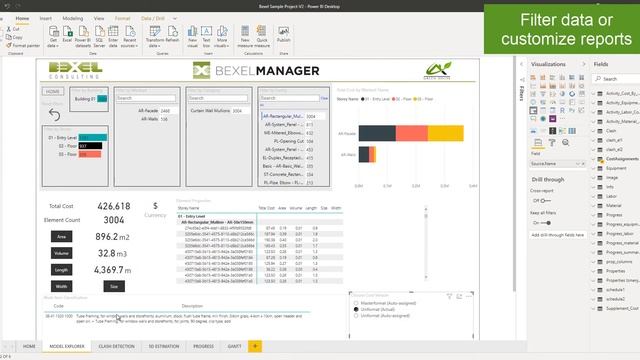Click the Quick measure ribbon icon
This screenshot has height=360, width=640.
click(262, 37)
